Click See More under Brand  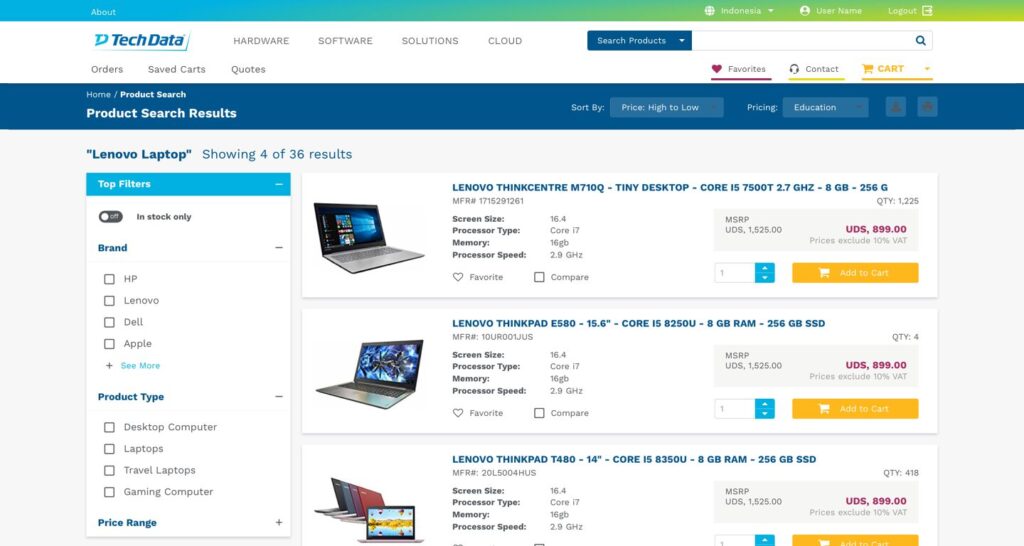140,366
